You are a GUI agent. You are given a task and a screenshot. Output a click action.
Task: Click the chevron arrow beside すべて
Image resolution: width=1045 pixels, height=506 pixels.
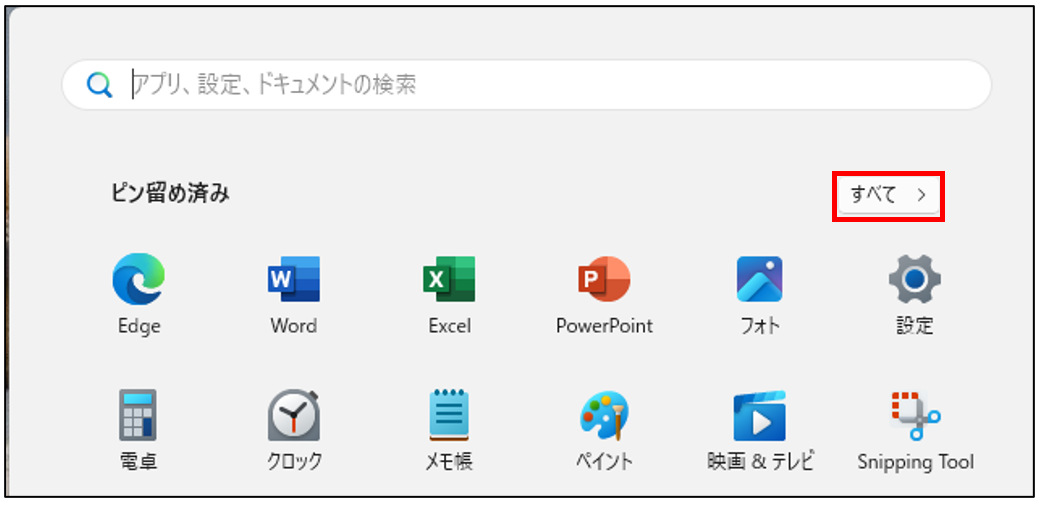(x=921, y=196)
